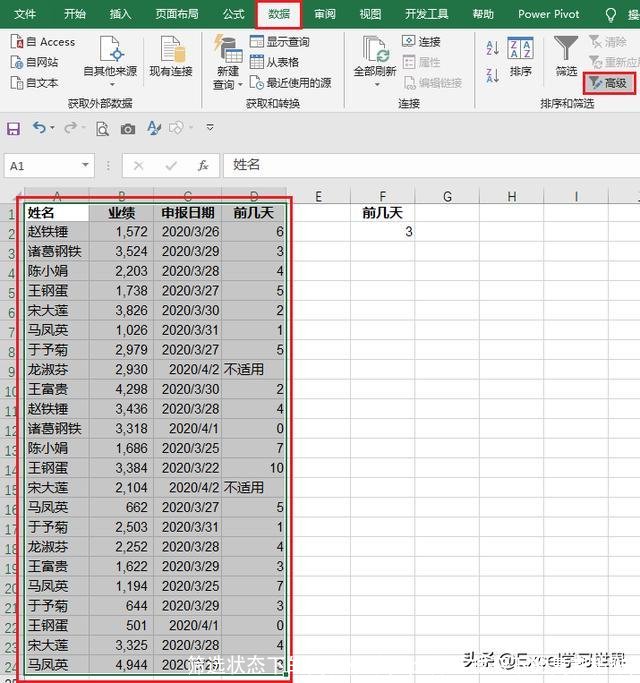Undo the last action
This screenshot has height=683, width=640.
tap(39, 128)
